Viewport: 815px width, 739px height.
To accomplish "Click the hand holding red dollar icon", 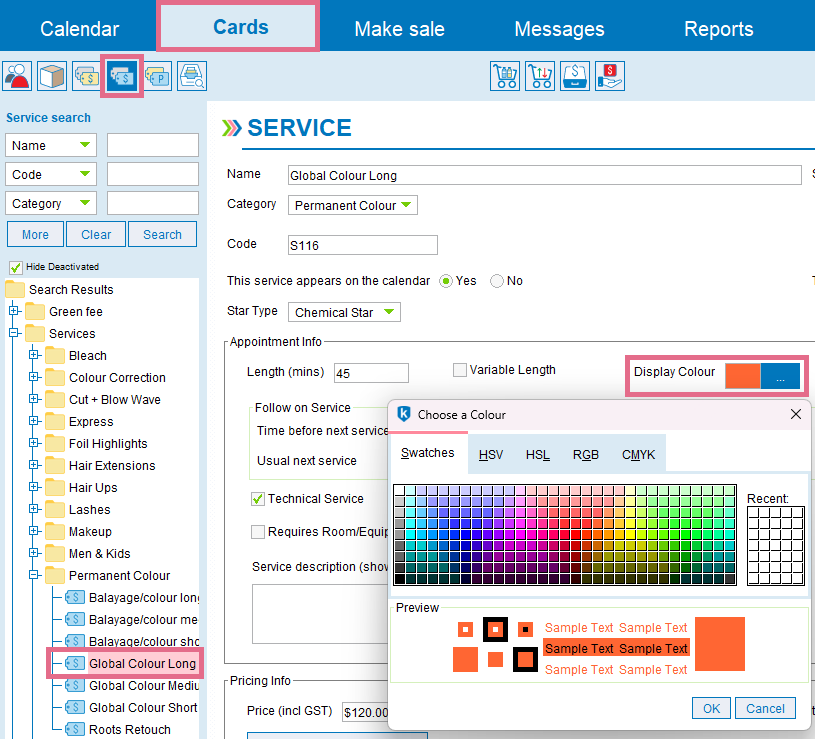I will click(x=610, y=76).
